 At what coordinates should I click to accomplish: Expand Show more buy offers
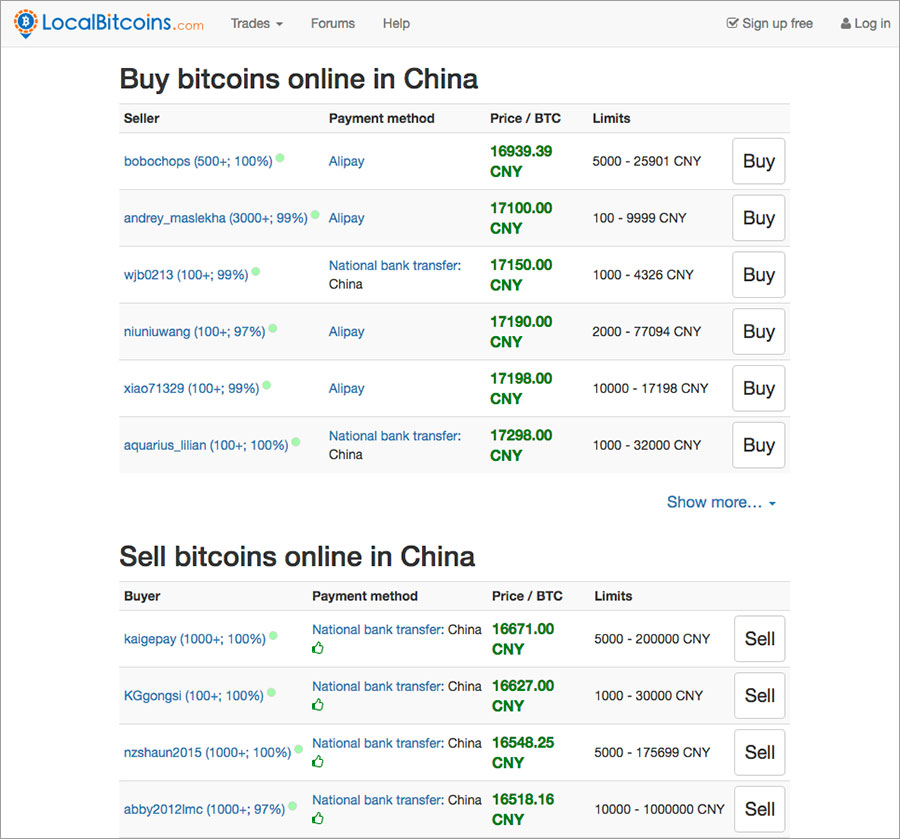click(x=721, y=502)
